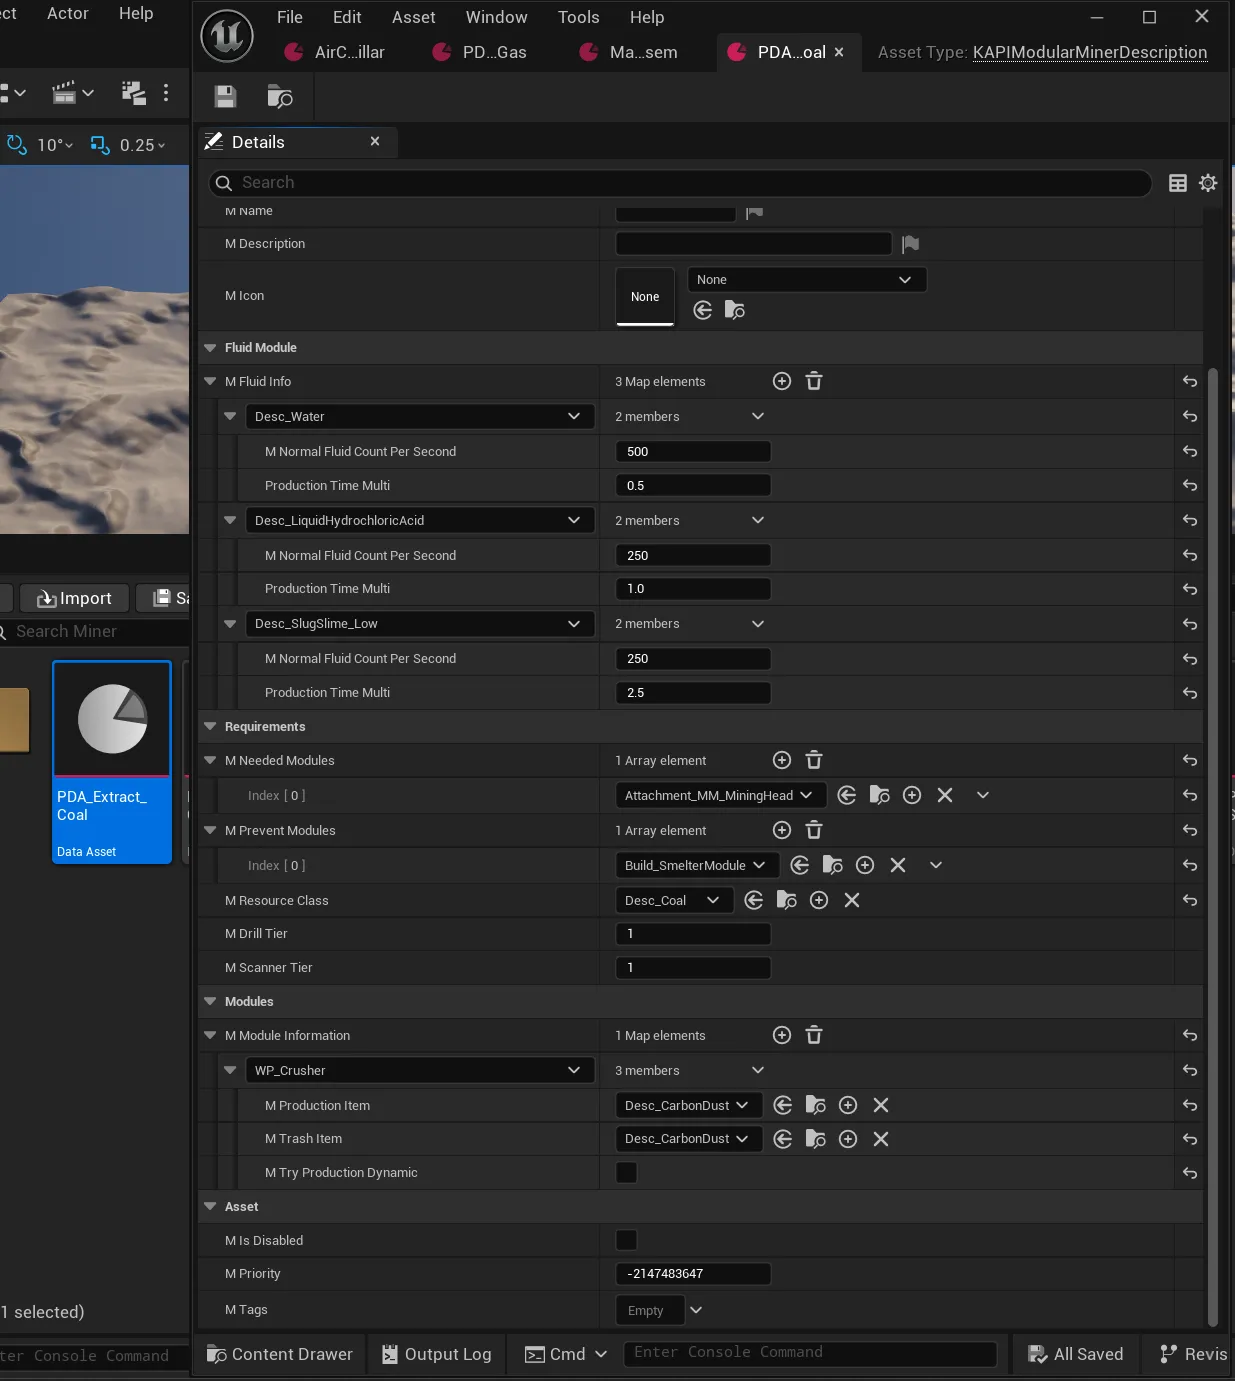Add element to M Module Information map
The height and width of the screenshot is (1381, 1235).
click(x=782, y=1035)
